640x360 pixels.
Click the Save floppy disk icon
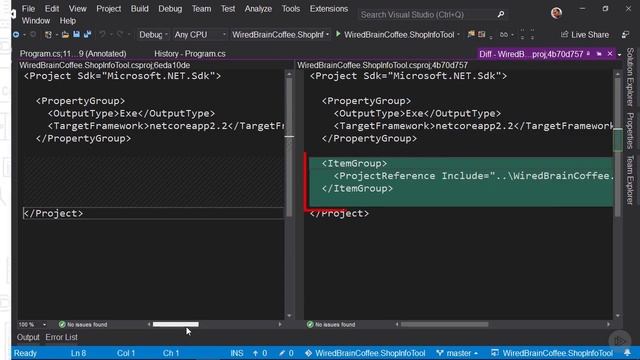pyautogui.click(x=76, y=35)
